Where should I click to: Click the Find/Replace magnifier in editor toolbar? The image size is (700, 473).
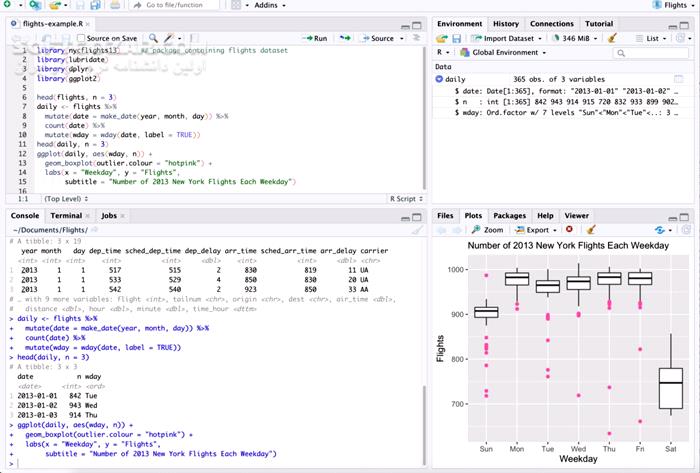pyautogui.click(x=153, y=38)
